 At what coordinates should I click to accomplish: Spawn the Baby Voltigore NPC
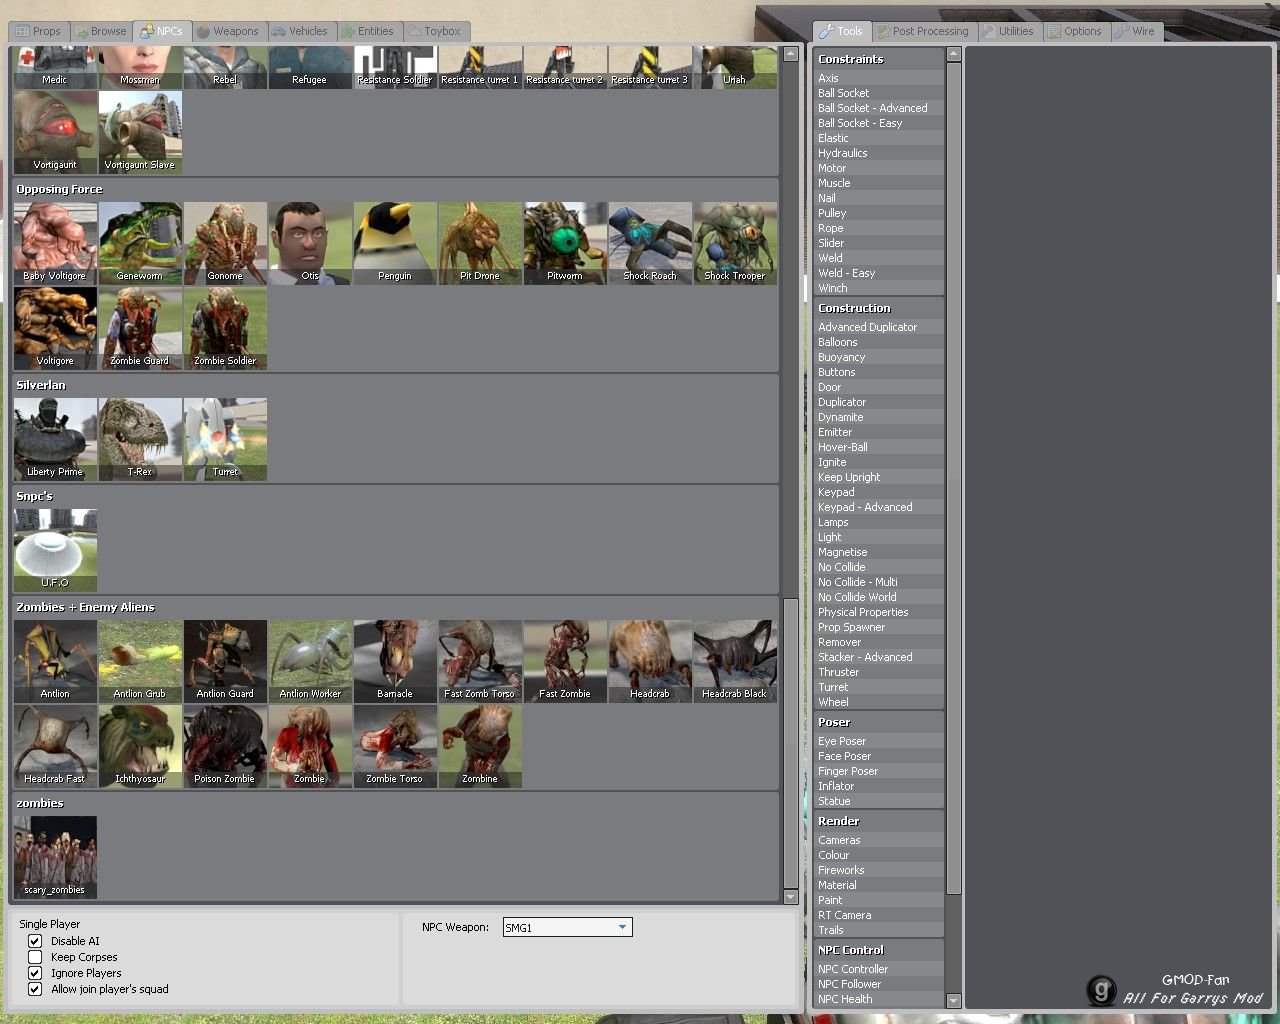point(55,244)
